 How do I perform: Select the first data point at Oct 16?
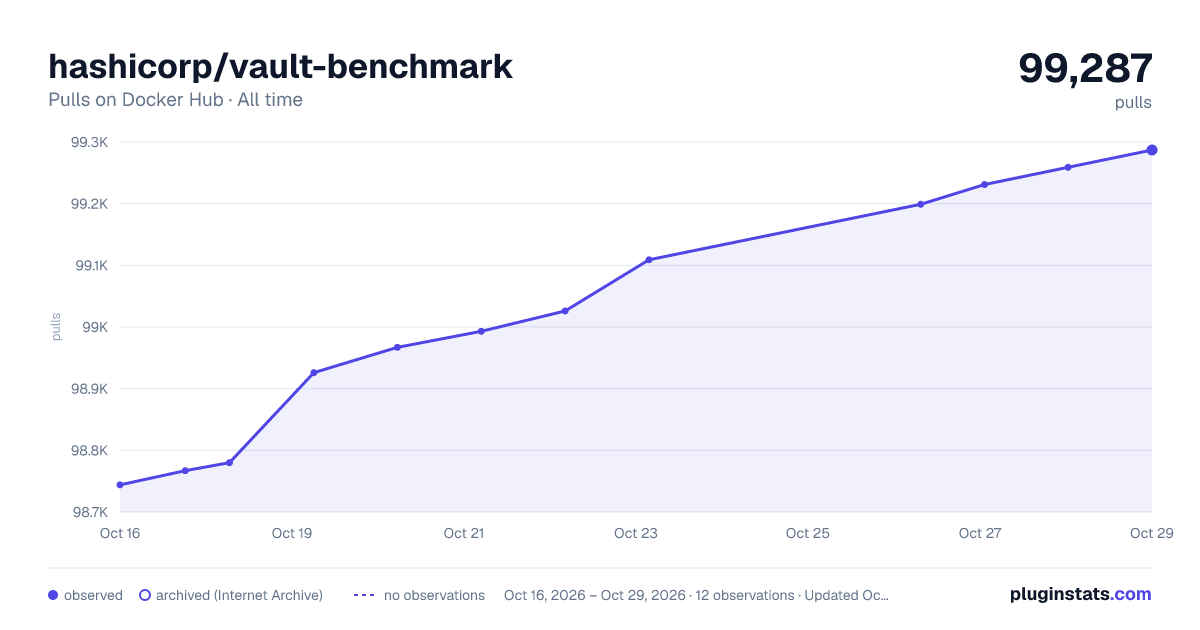120,485
